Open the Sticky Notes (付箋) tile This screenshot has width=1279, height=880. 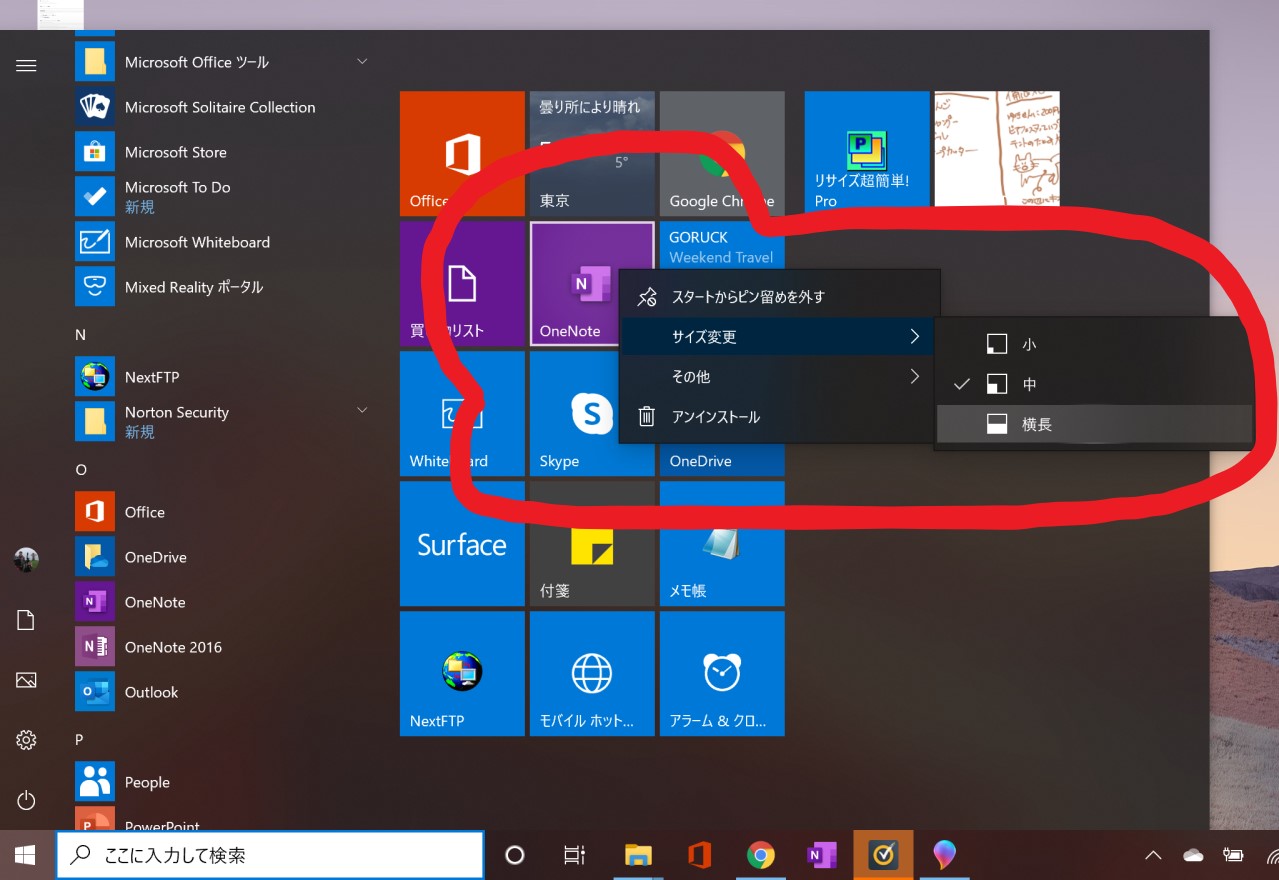[x=591, y=543]
